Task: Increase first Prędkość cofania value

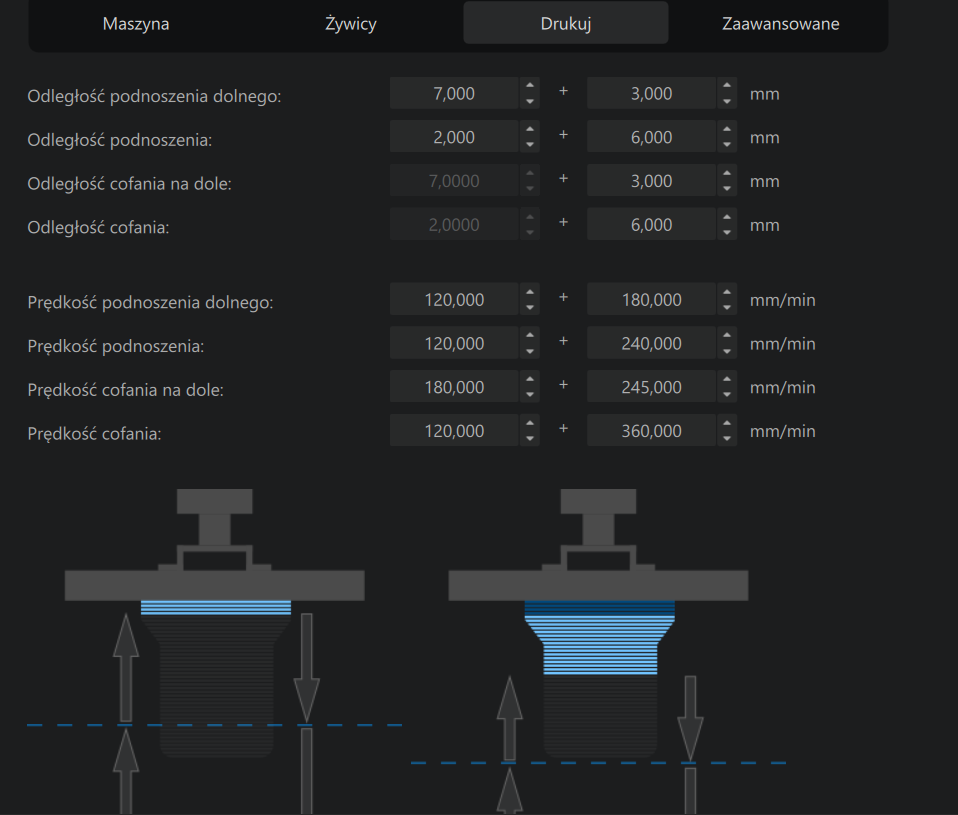Action: [x=530, y=423]
